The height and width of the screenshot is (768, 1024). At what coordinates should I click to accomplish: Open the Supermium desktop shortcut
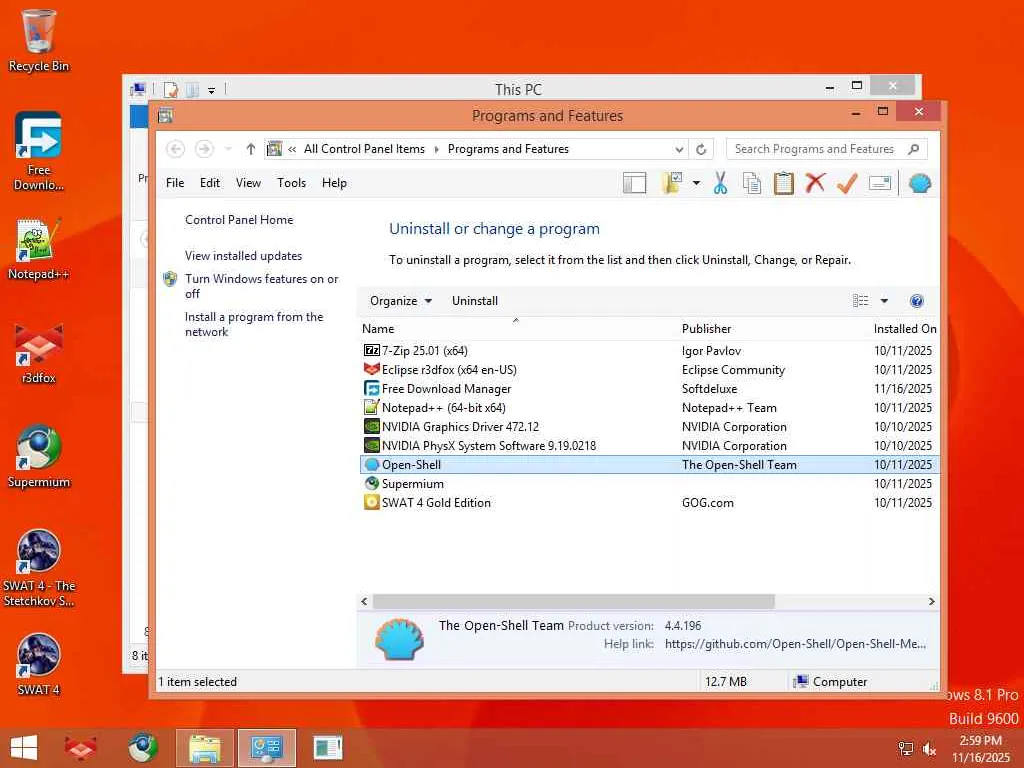pos(39,456)
